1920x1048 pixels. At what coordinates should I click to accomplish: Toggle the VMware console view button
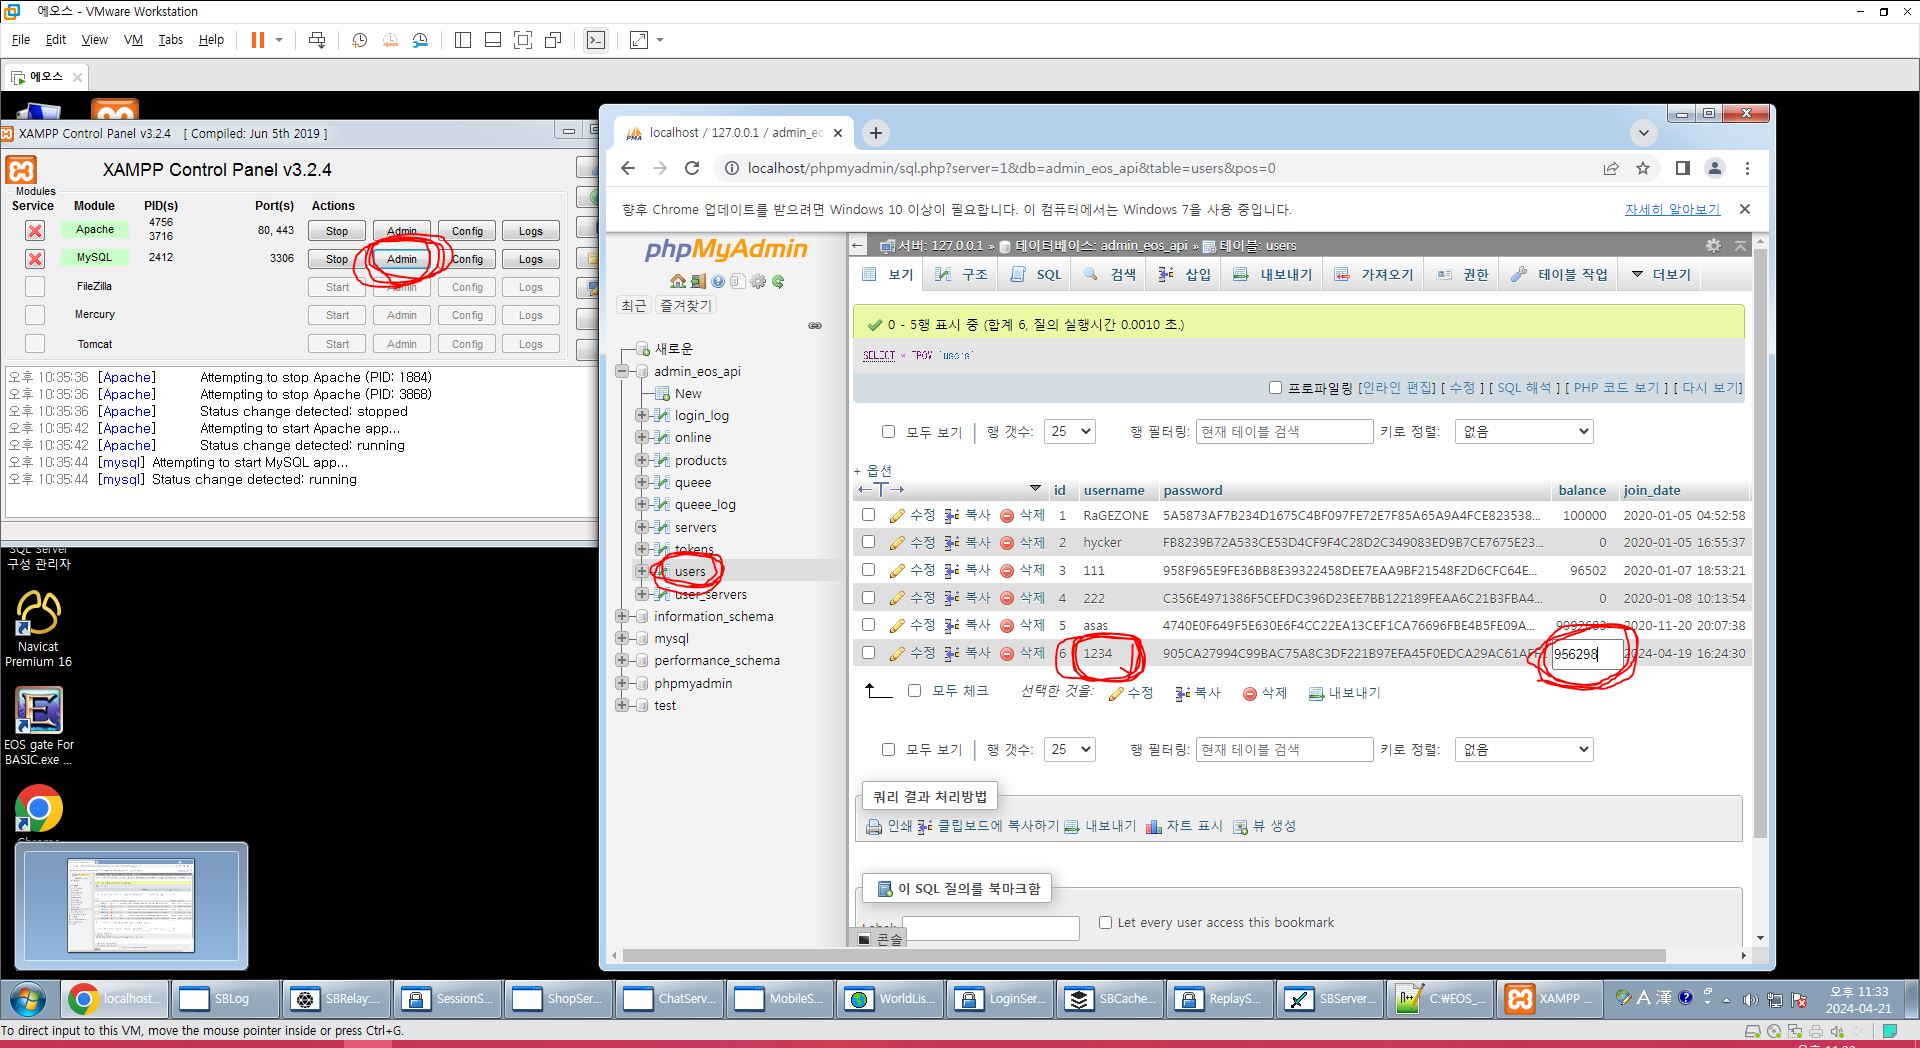[596, 40]
